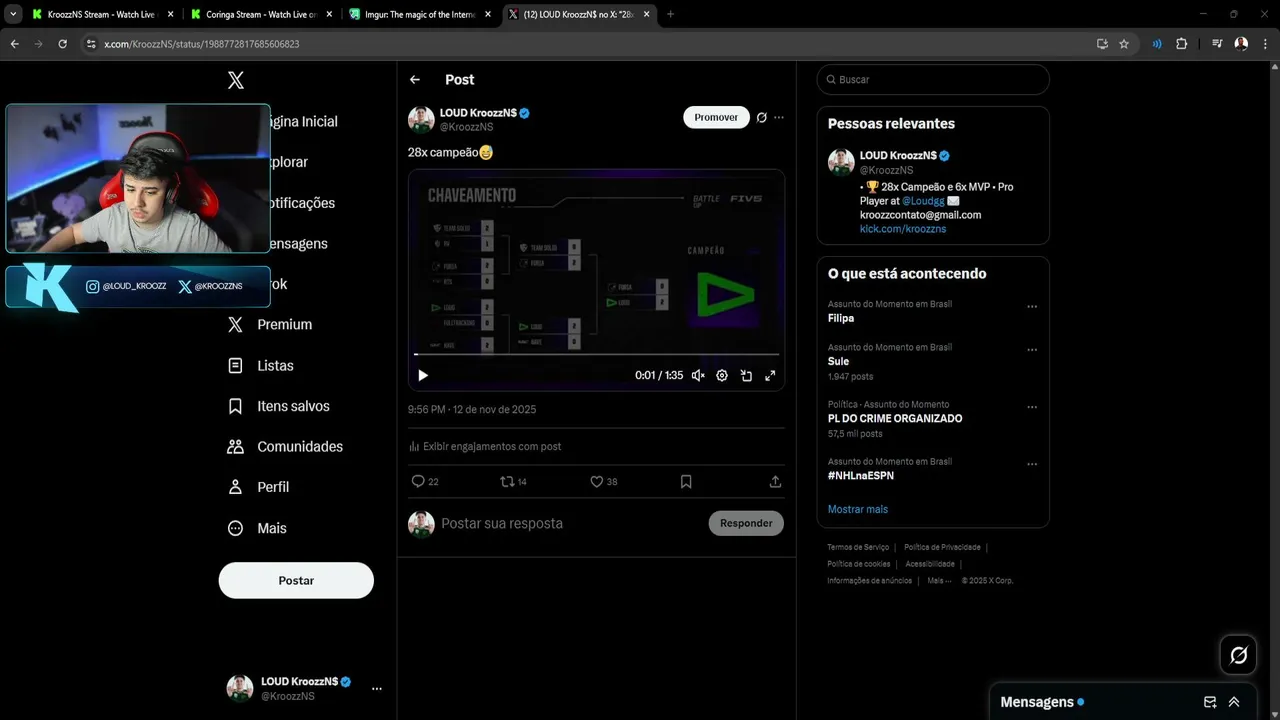Open the browser extensions puzzle icon
Screen dimensions: 1280x720
[x=1181, y=44]
